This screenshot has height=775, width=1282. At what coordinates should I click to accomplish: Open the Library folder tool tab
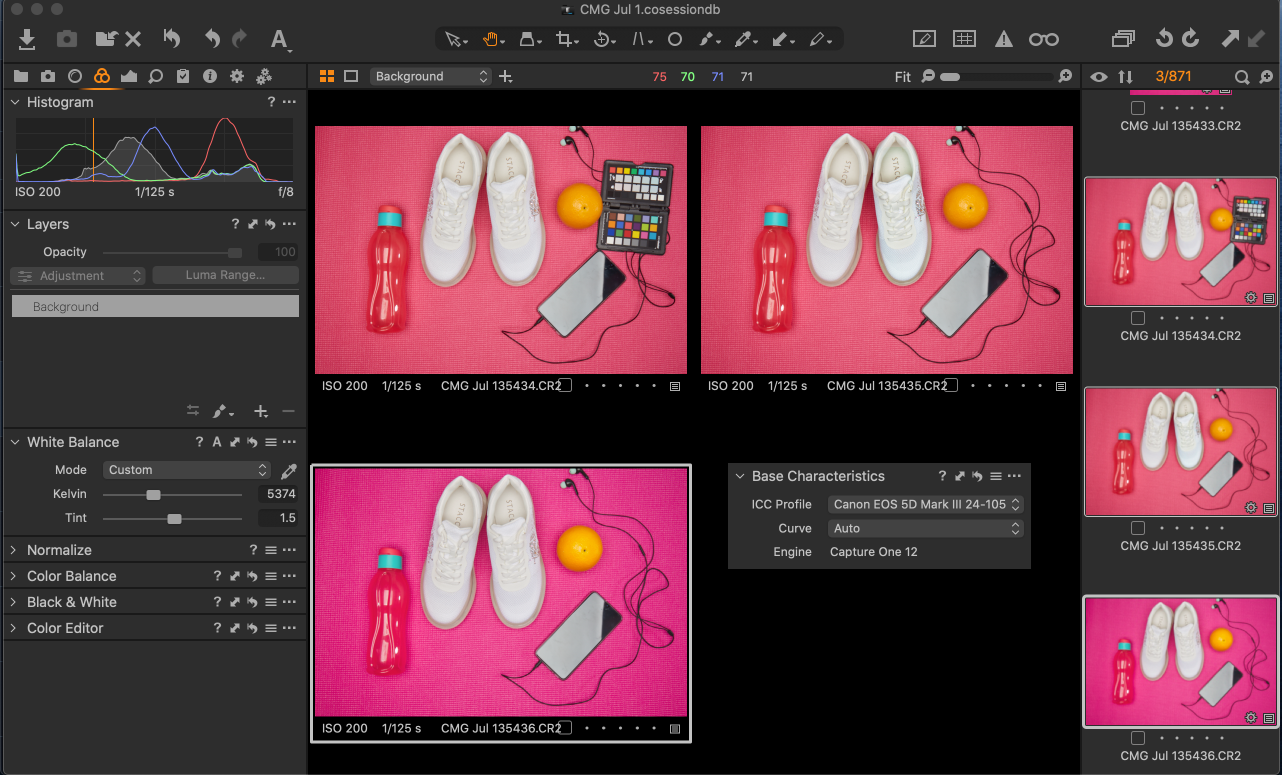click(x=21, y=76)
